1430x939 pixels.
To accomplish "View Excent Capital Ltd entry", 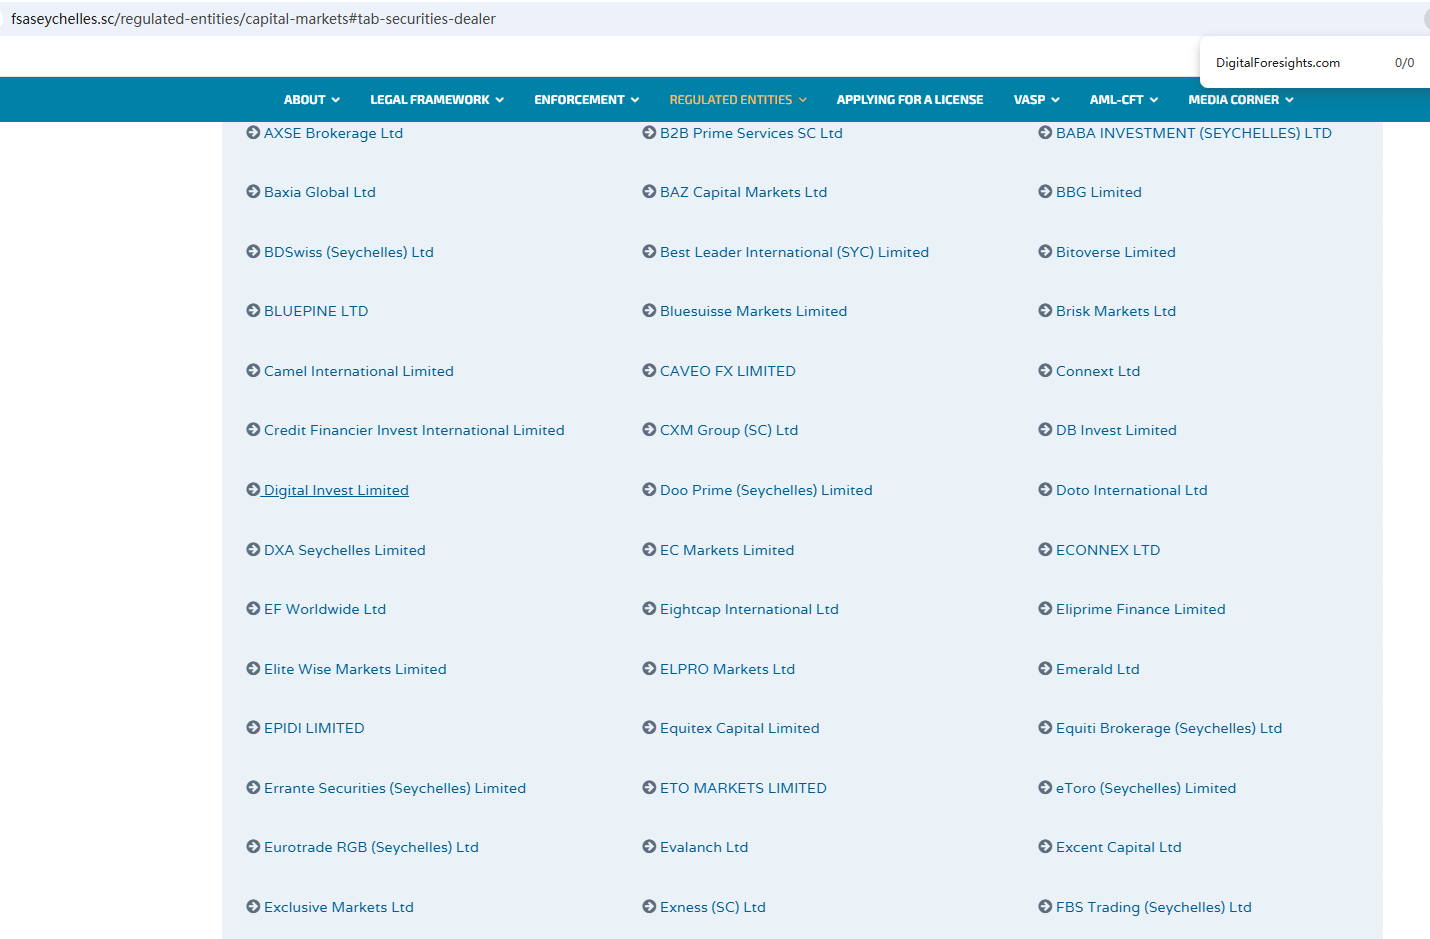I will coord(1118,847).
